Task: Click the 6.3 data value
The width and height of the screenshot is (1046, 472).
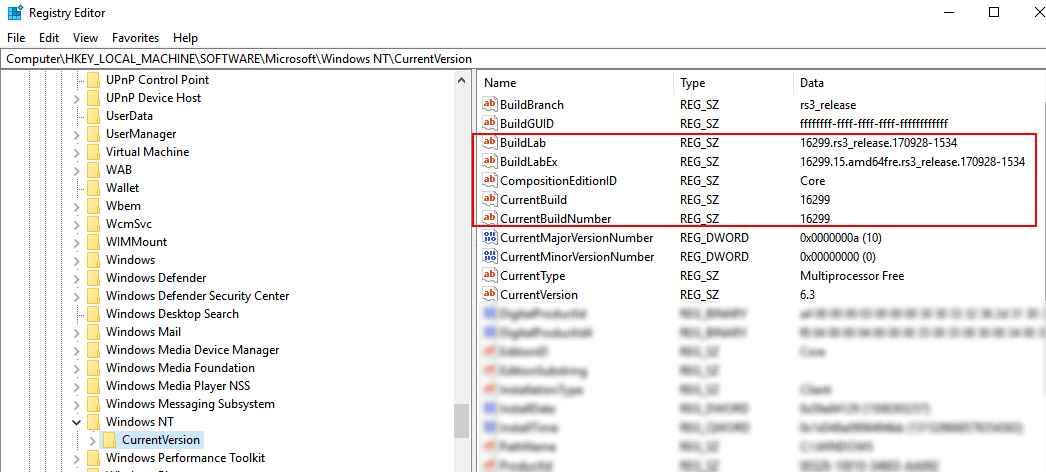Action: point(807,295)
